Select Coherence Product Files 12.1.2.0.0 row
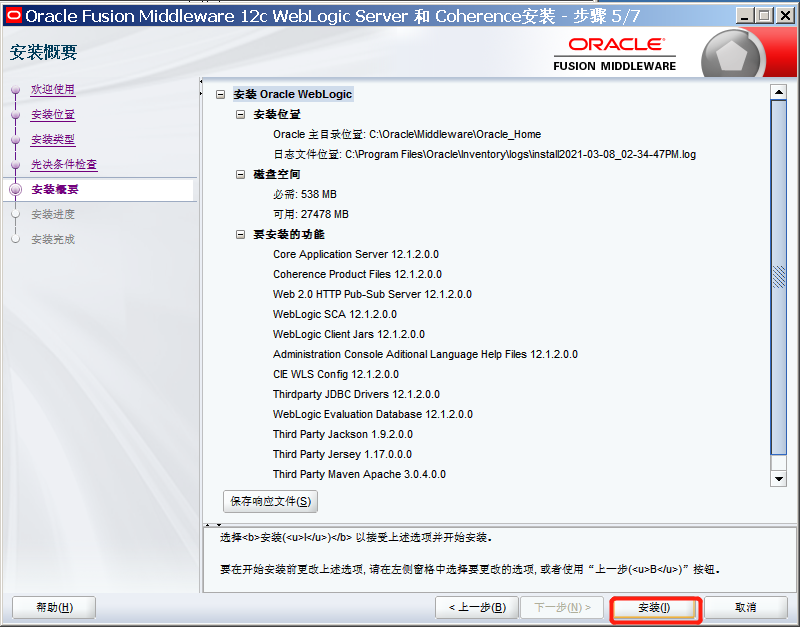The width and height of the screenshot is (800, 627). pyautogui.click(x=357, y=274)
